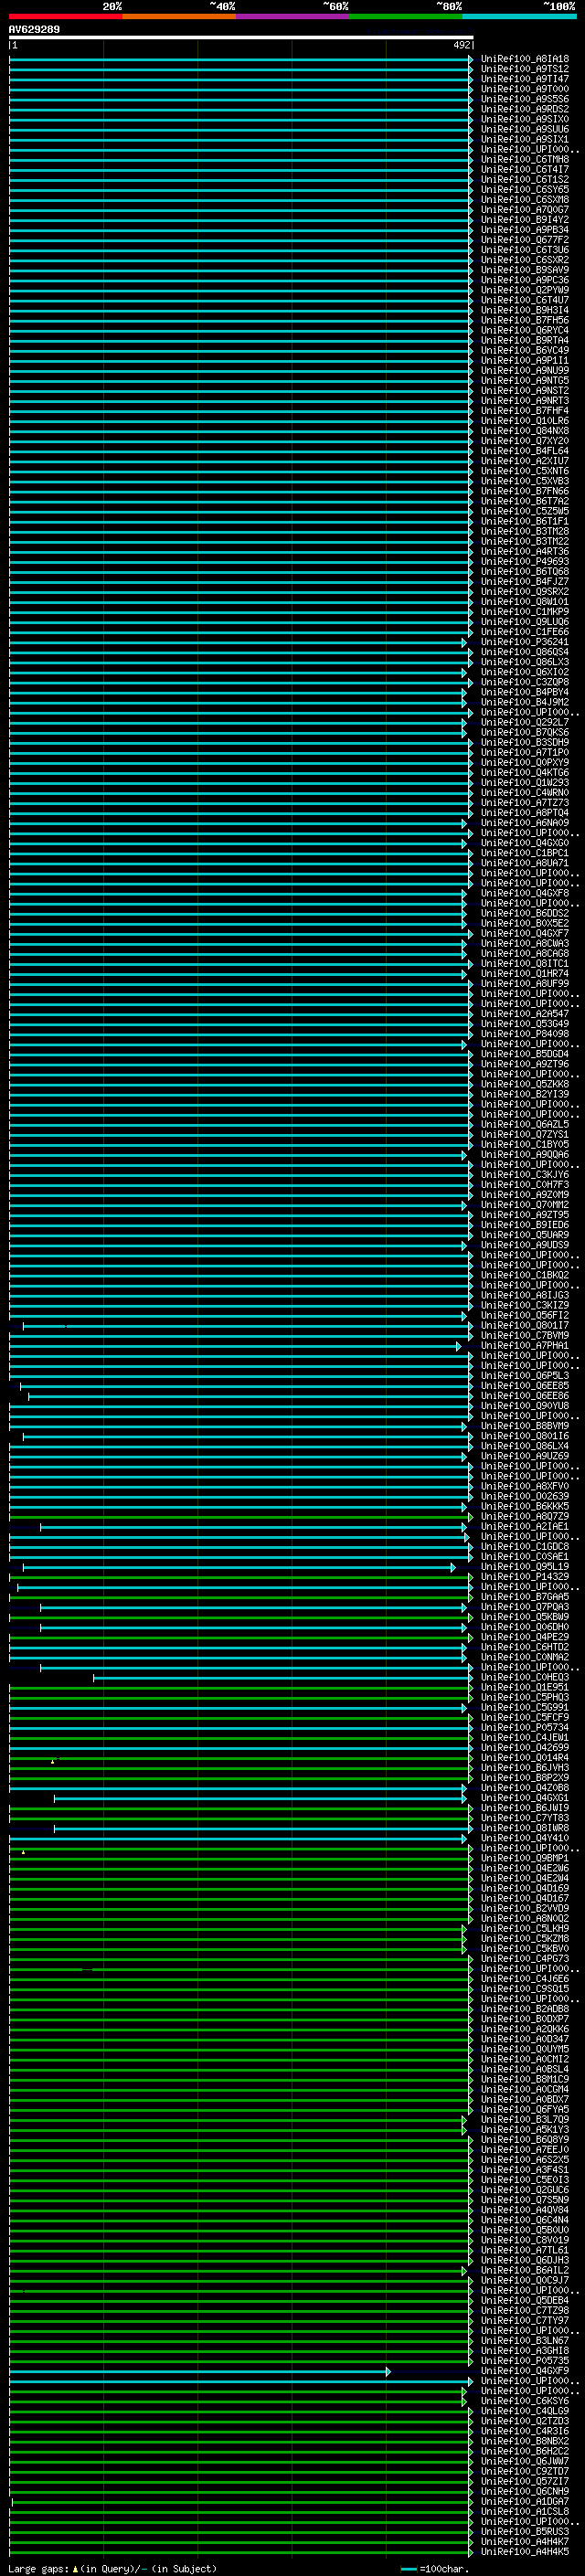Select the UniRef100_Q56FI2 label
Image resolution: width=585 pixels, height=2576 pixels.
525,1315
